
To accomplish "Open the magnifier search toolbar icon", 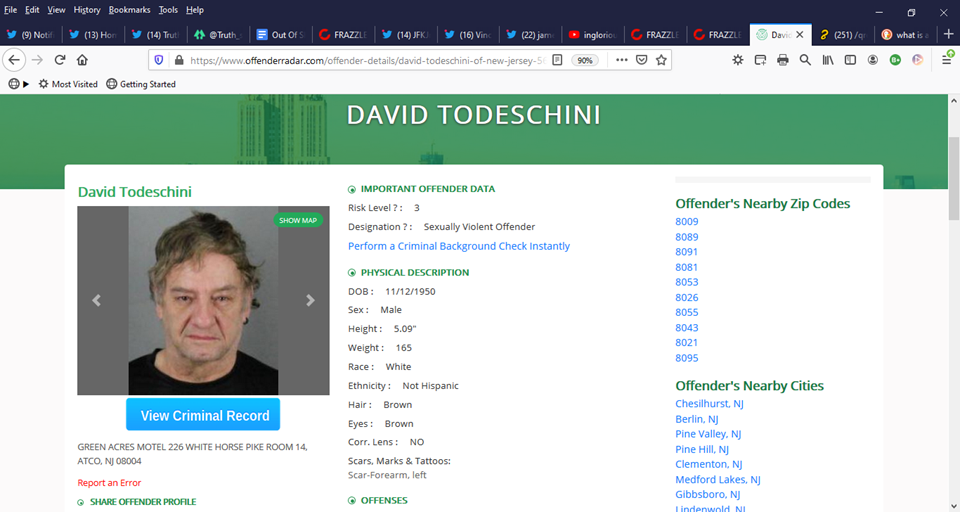I will 805,60.
